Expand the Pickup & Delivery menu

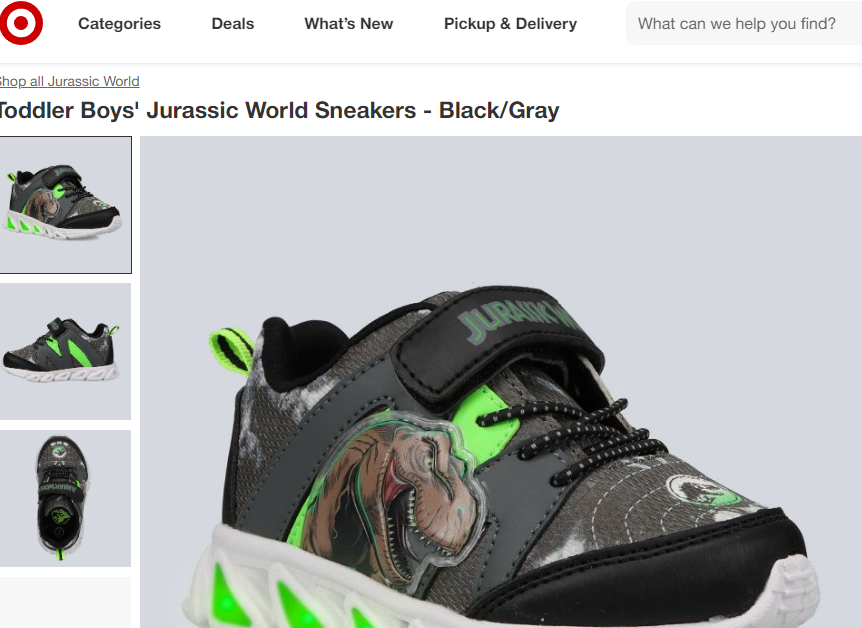click(x=510, y=24)
